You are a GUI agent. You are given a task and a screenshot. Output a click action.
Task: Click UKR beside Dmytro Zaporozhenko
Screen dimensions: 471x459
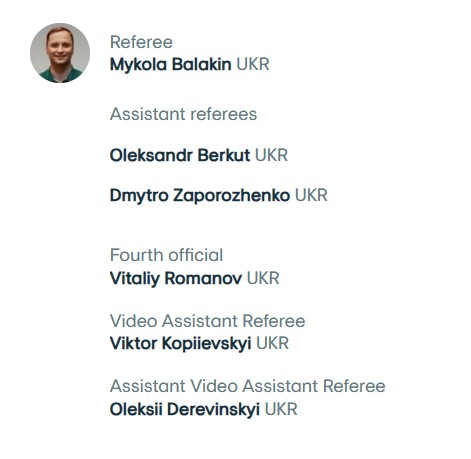point(311,196)
